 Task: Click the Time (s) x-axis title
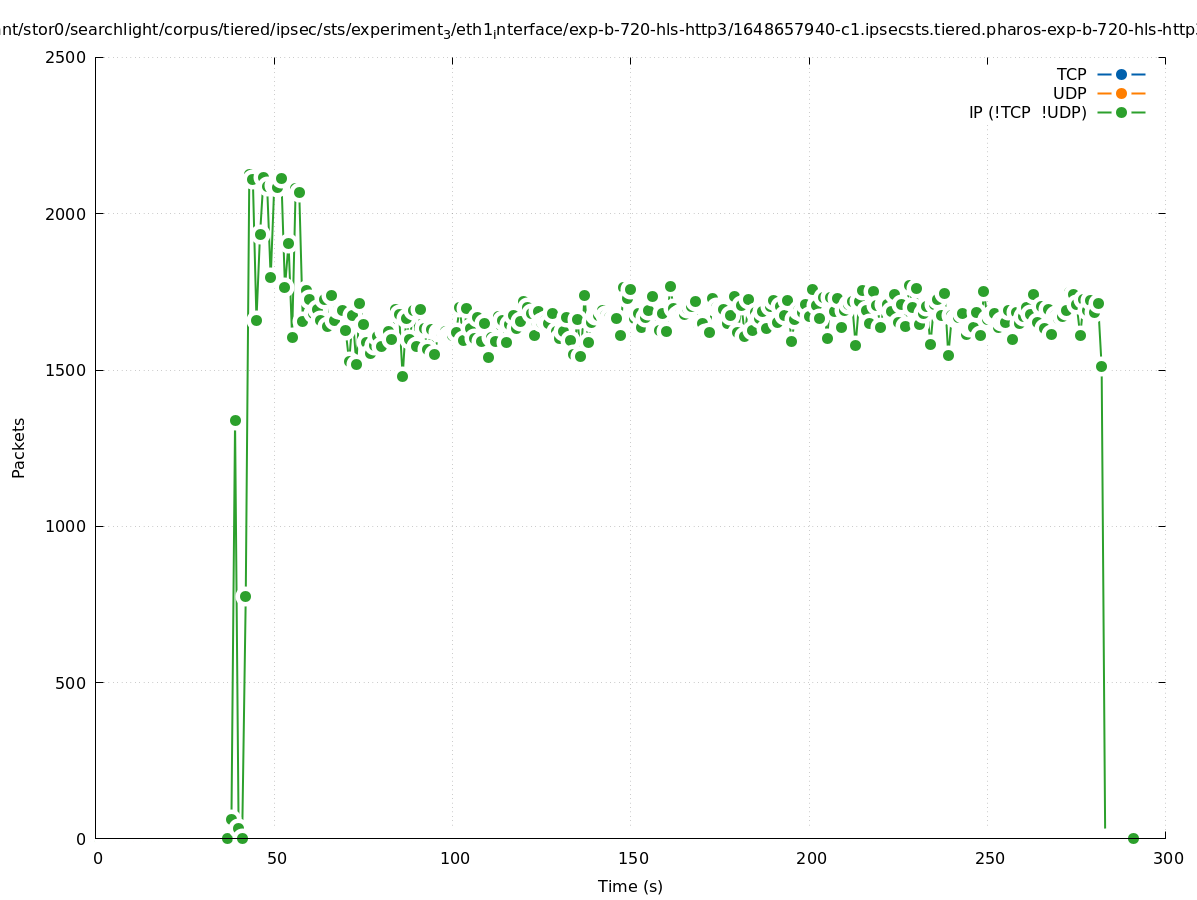click(630, 887)
